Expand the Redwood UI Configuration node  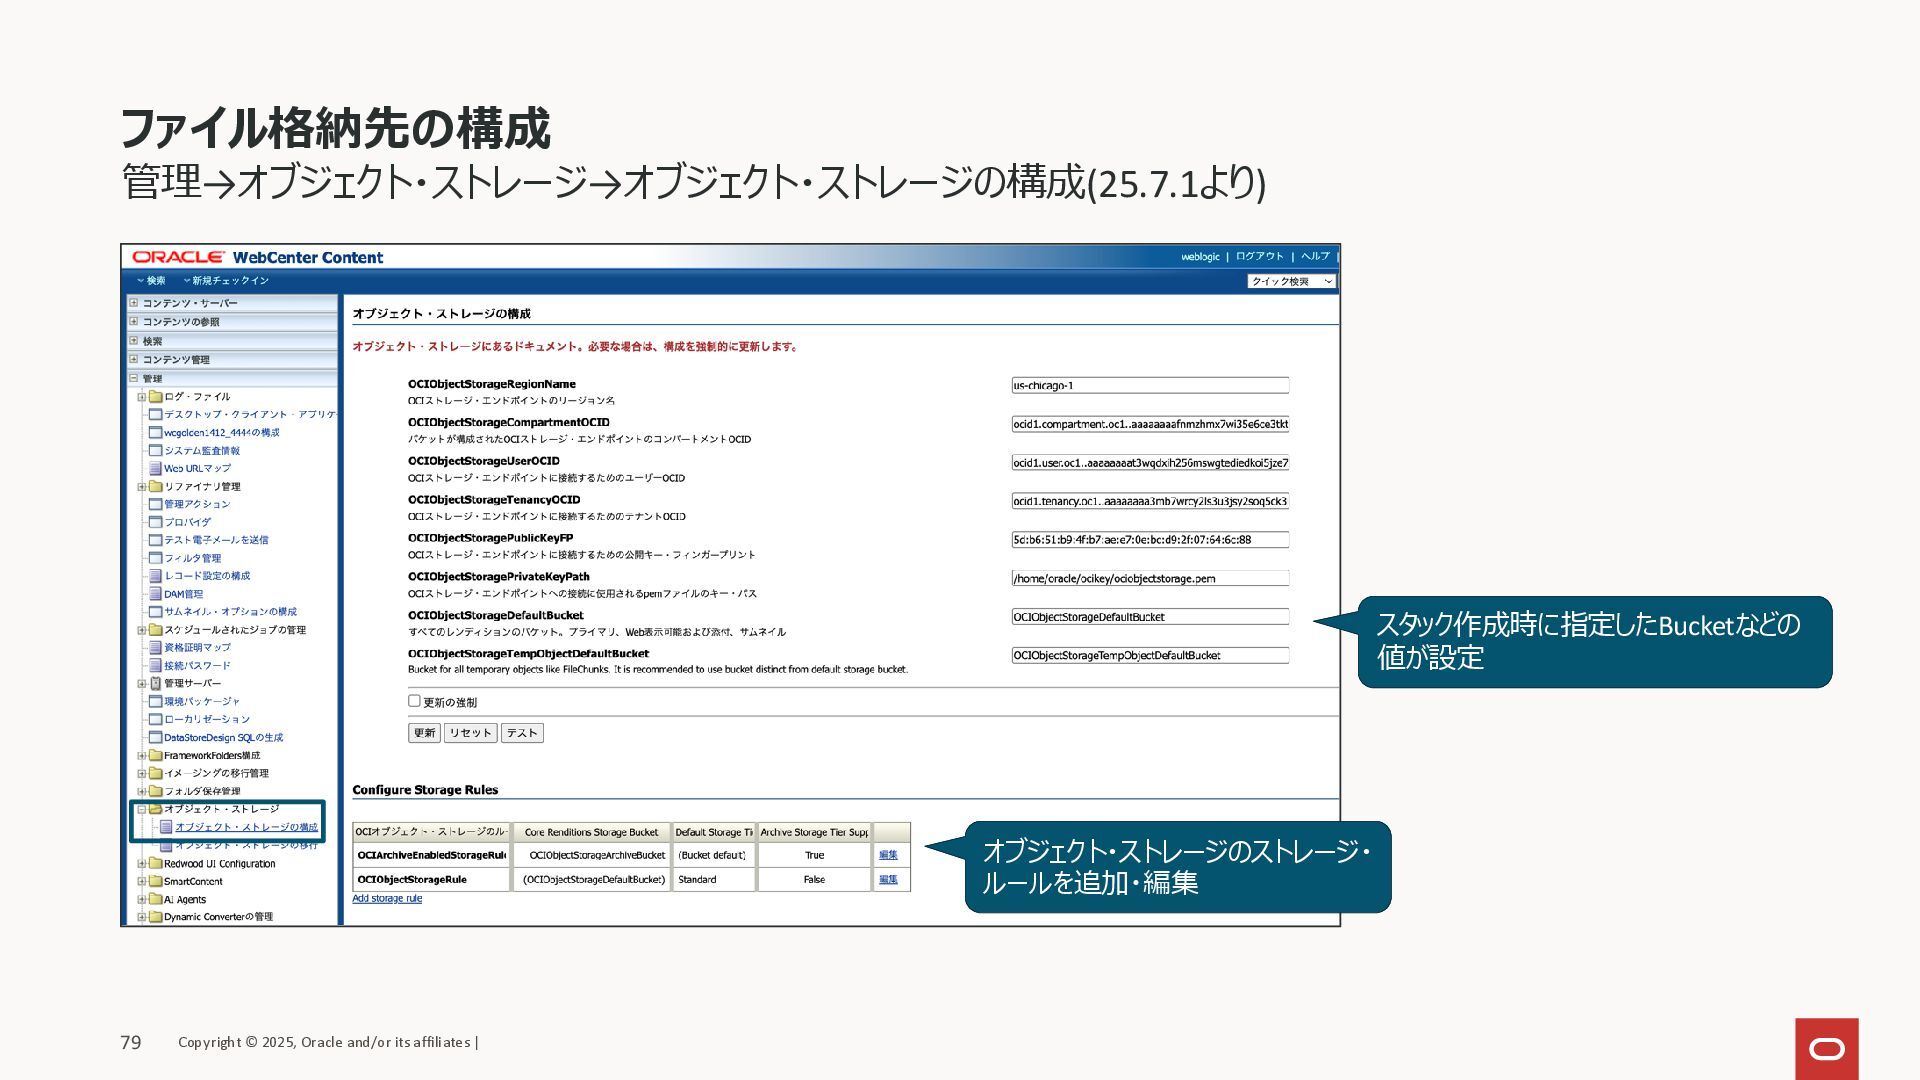tap(142, 864)
